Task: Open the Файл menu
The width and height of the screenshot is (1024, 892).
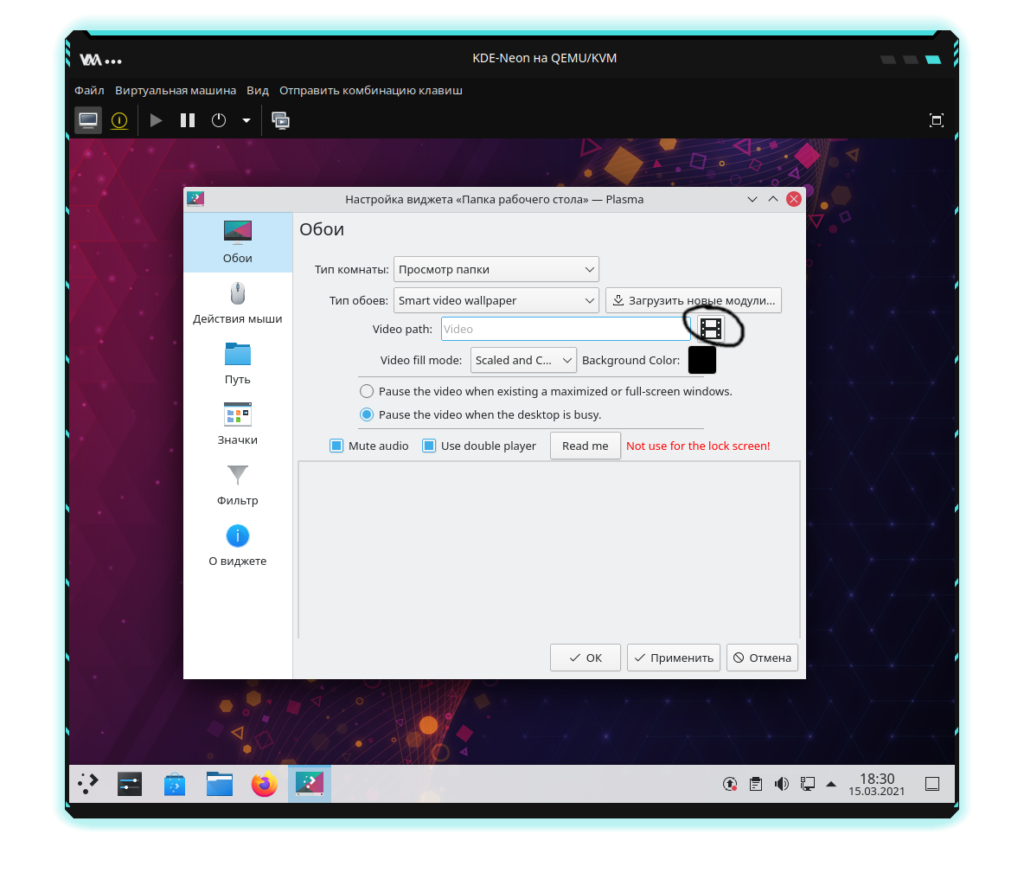Action: click(x=89, y=90)
